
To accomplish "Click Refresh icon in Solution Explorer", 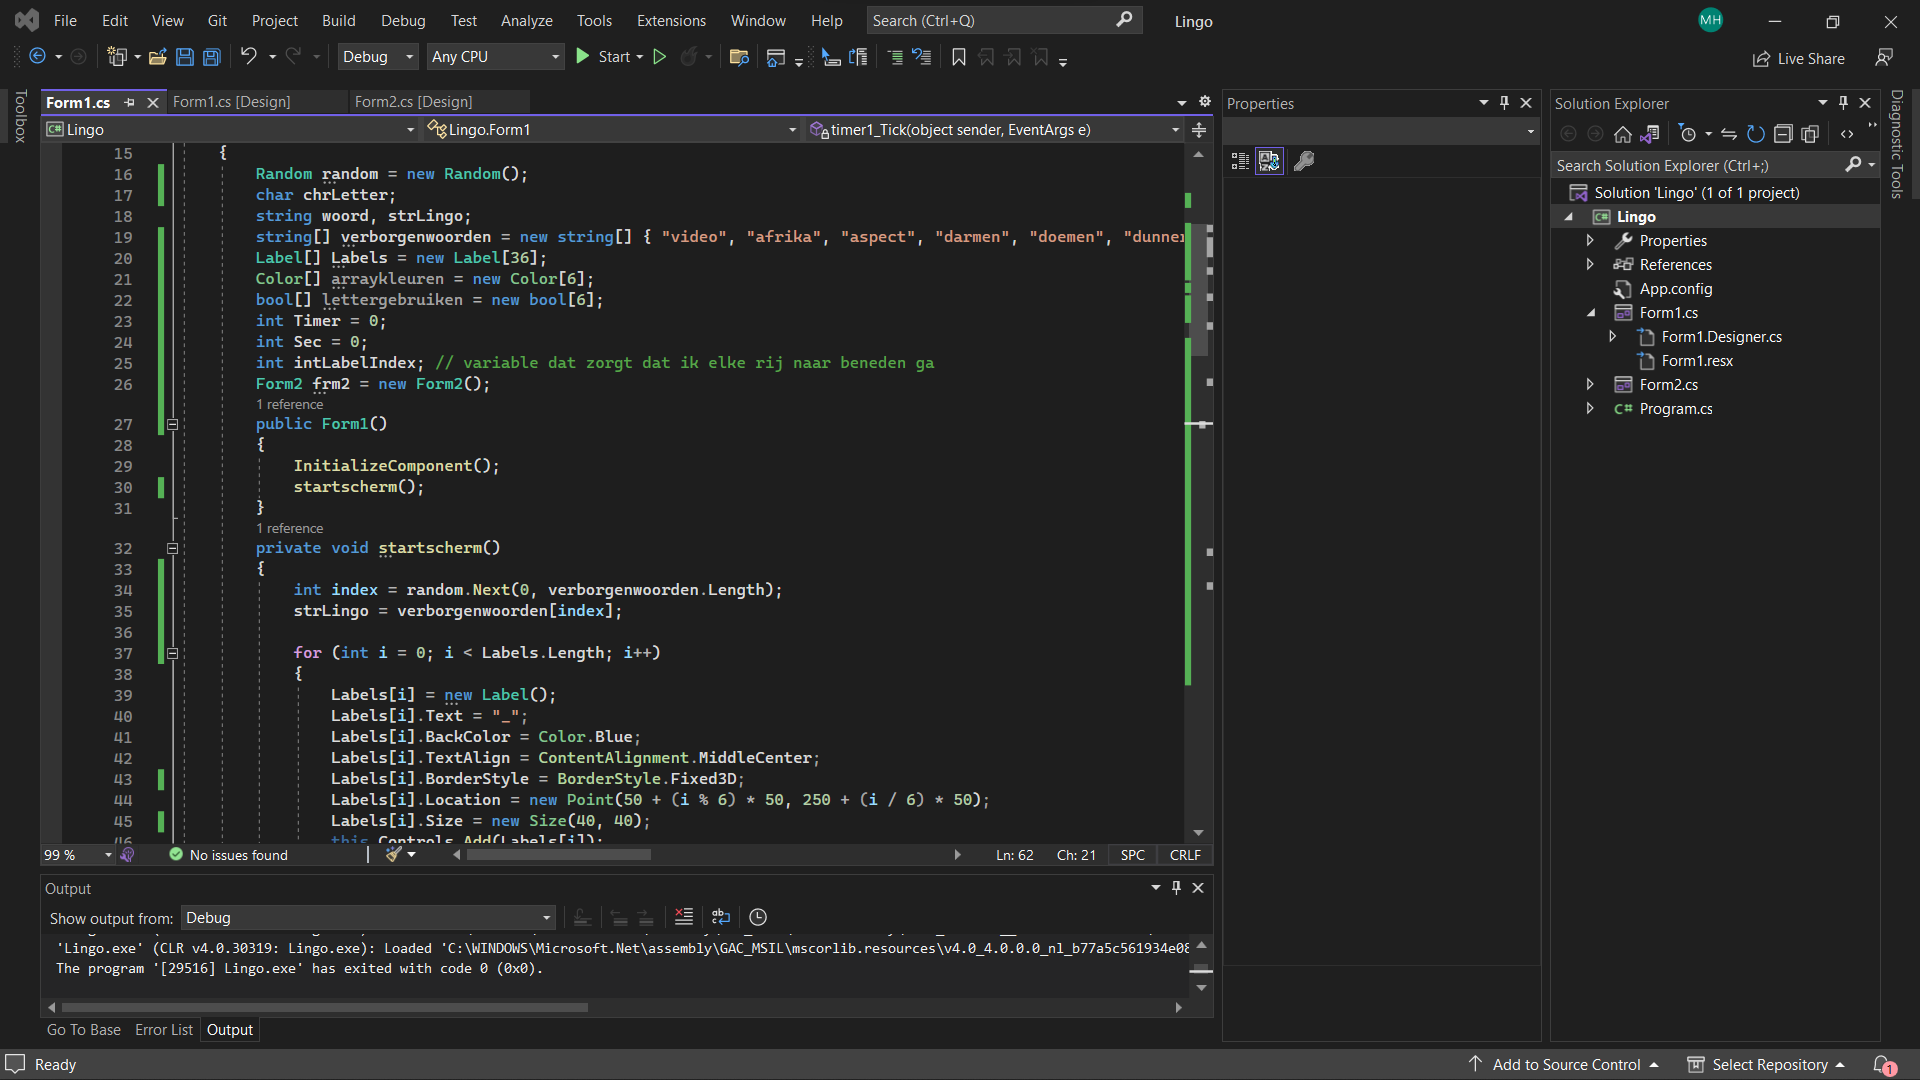I will tap(1756, 134).
